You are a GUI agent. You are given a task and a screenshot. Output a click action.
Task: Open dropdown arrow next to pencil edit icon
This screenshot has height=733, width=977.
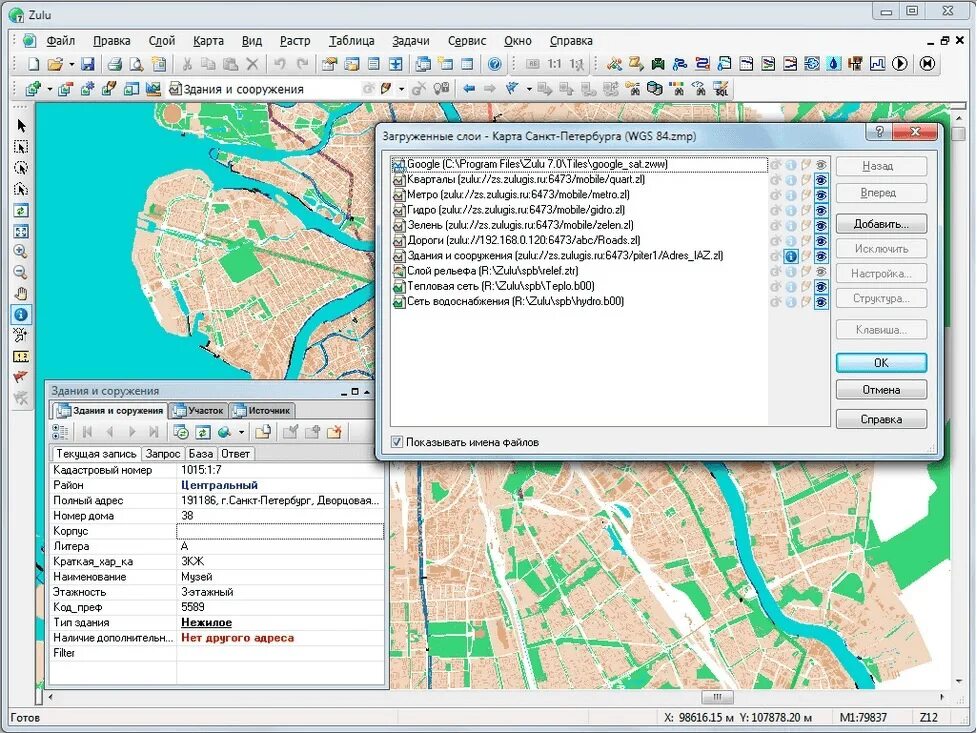[x=401, y=89]
